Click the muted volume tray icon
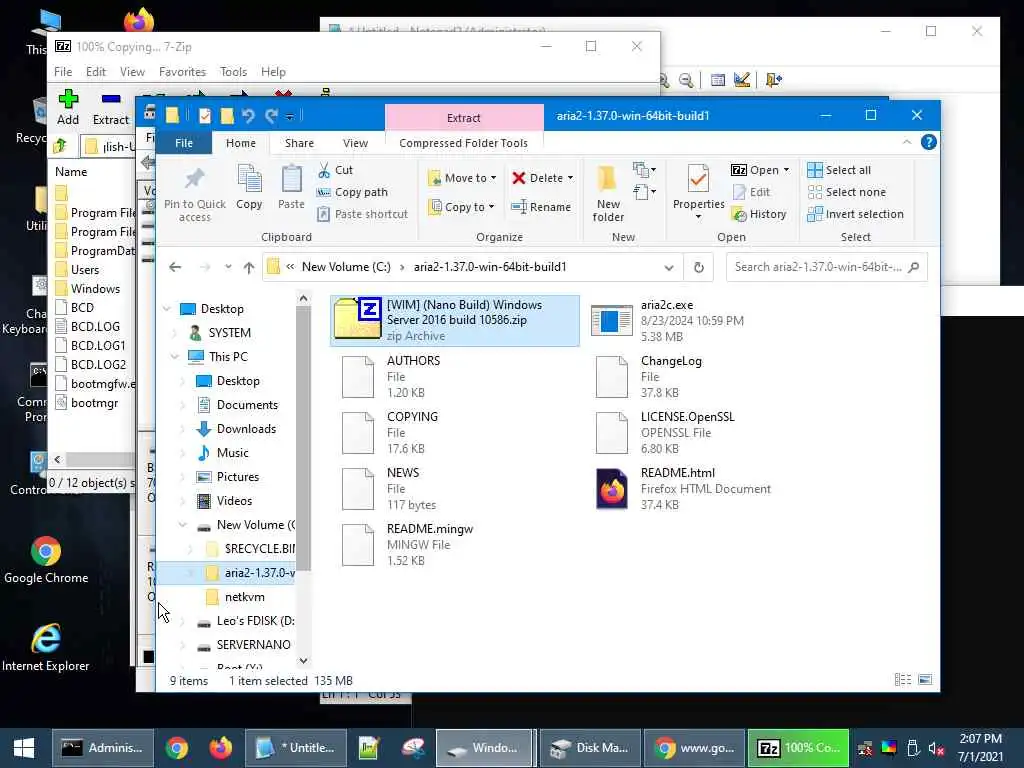 (x=936, y=748)
